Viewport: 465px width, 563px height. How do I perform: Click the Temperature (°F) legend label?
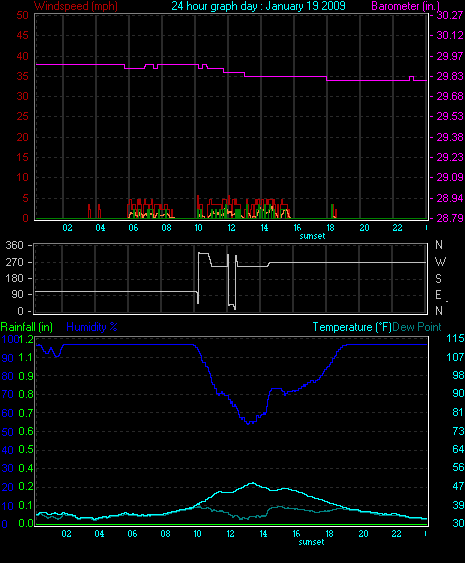pos(352,327)
